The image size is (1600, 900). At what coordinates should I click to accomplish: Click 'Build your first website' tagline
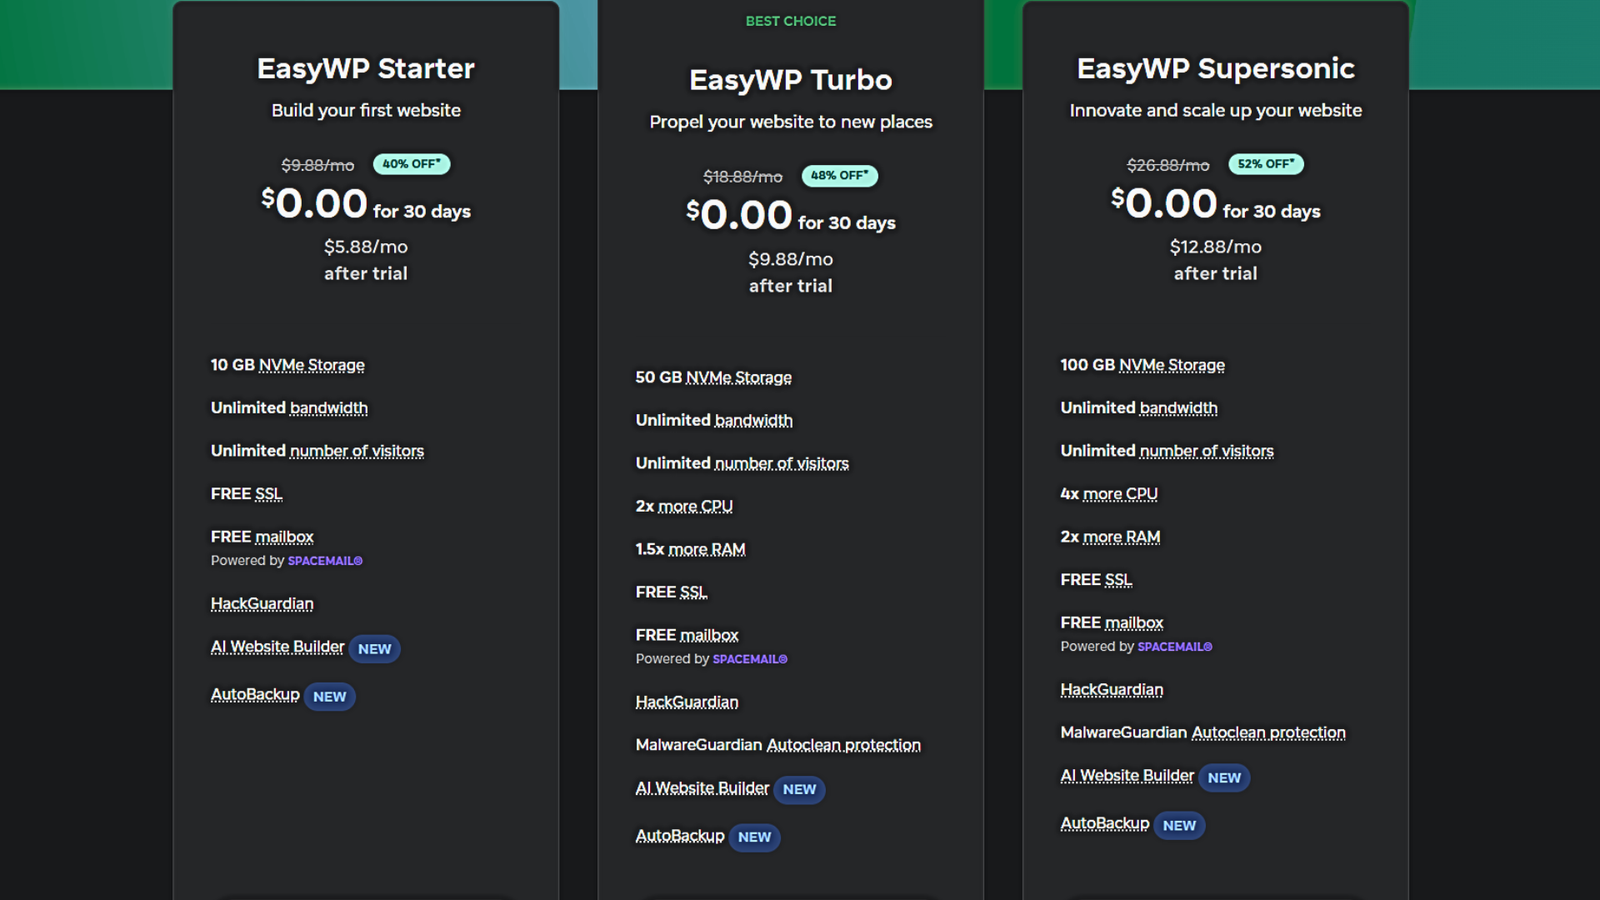[366, 111]
